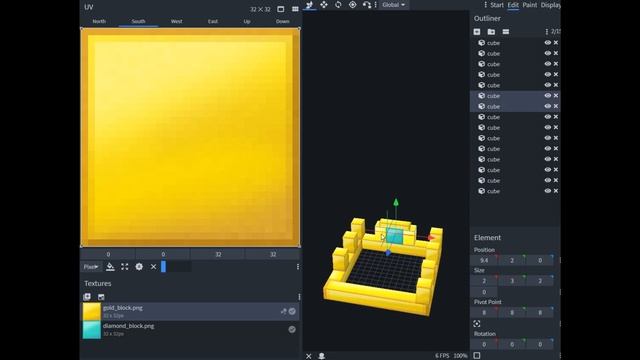Select the South face tab in UV panel
Image resolution: width=640 pixels, height=360 pixels.
[138, 21]
